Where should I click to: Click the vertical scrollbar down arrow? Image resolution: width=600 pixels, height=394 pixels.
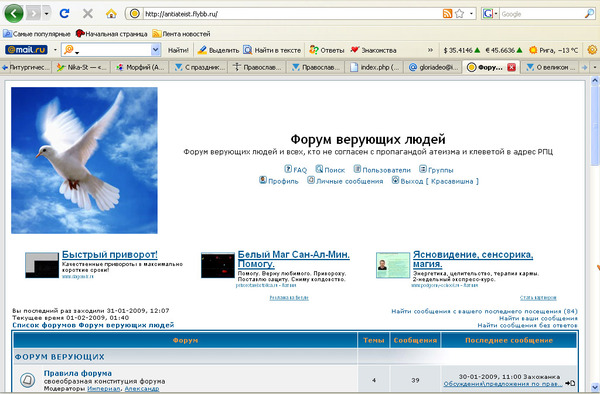pos(595,386)
